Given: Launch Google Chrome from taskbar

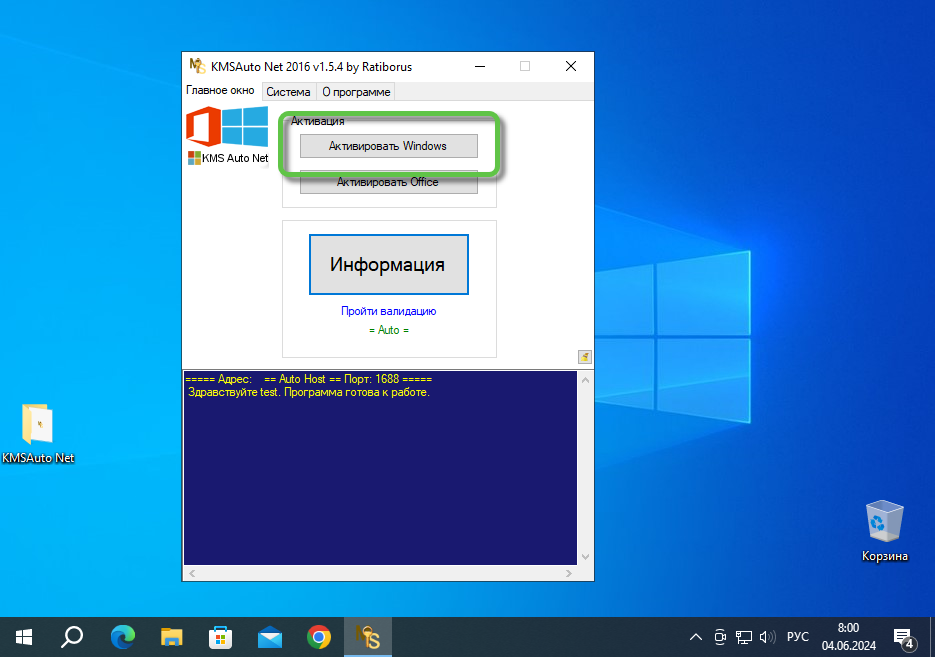Looking at the screenshot, I should [x=319, y=637].
